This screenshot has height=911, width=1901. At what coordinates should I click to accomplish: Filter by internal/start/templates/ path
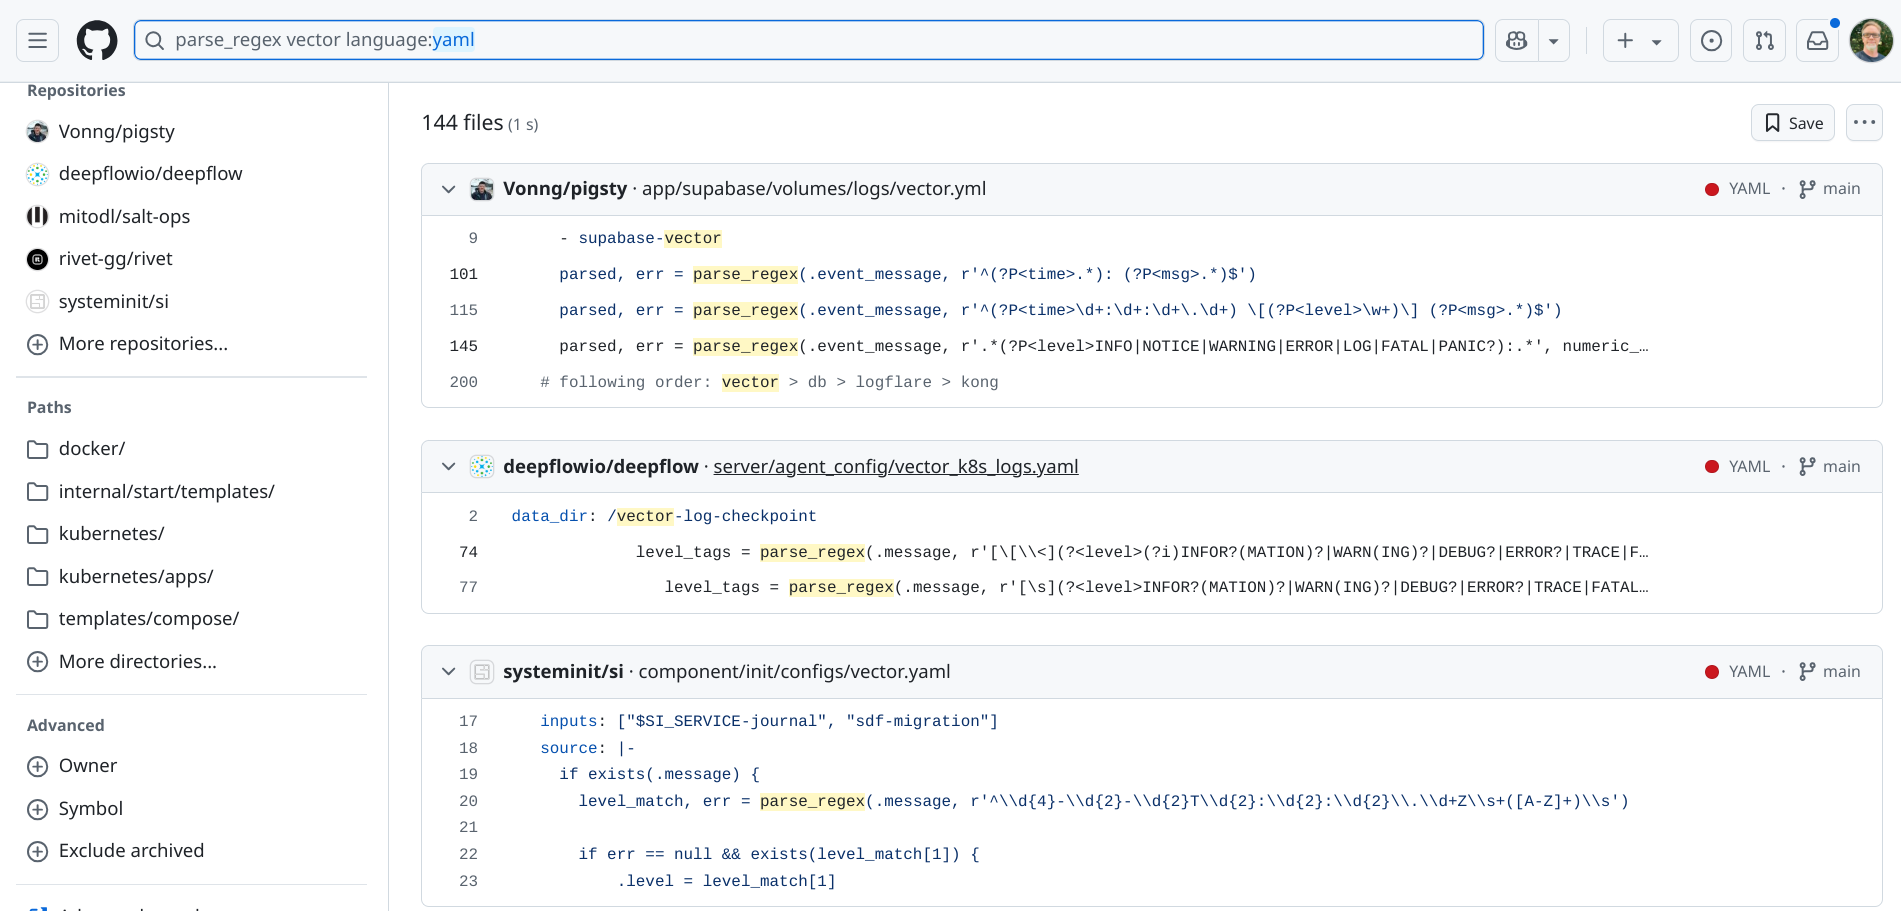click(166, 492)
